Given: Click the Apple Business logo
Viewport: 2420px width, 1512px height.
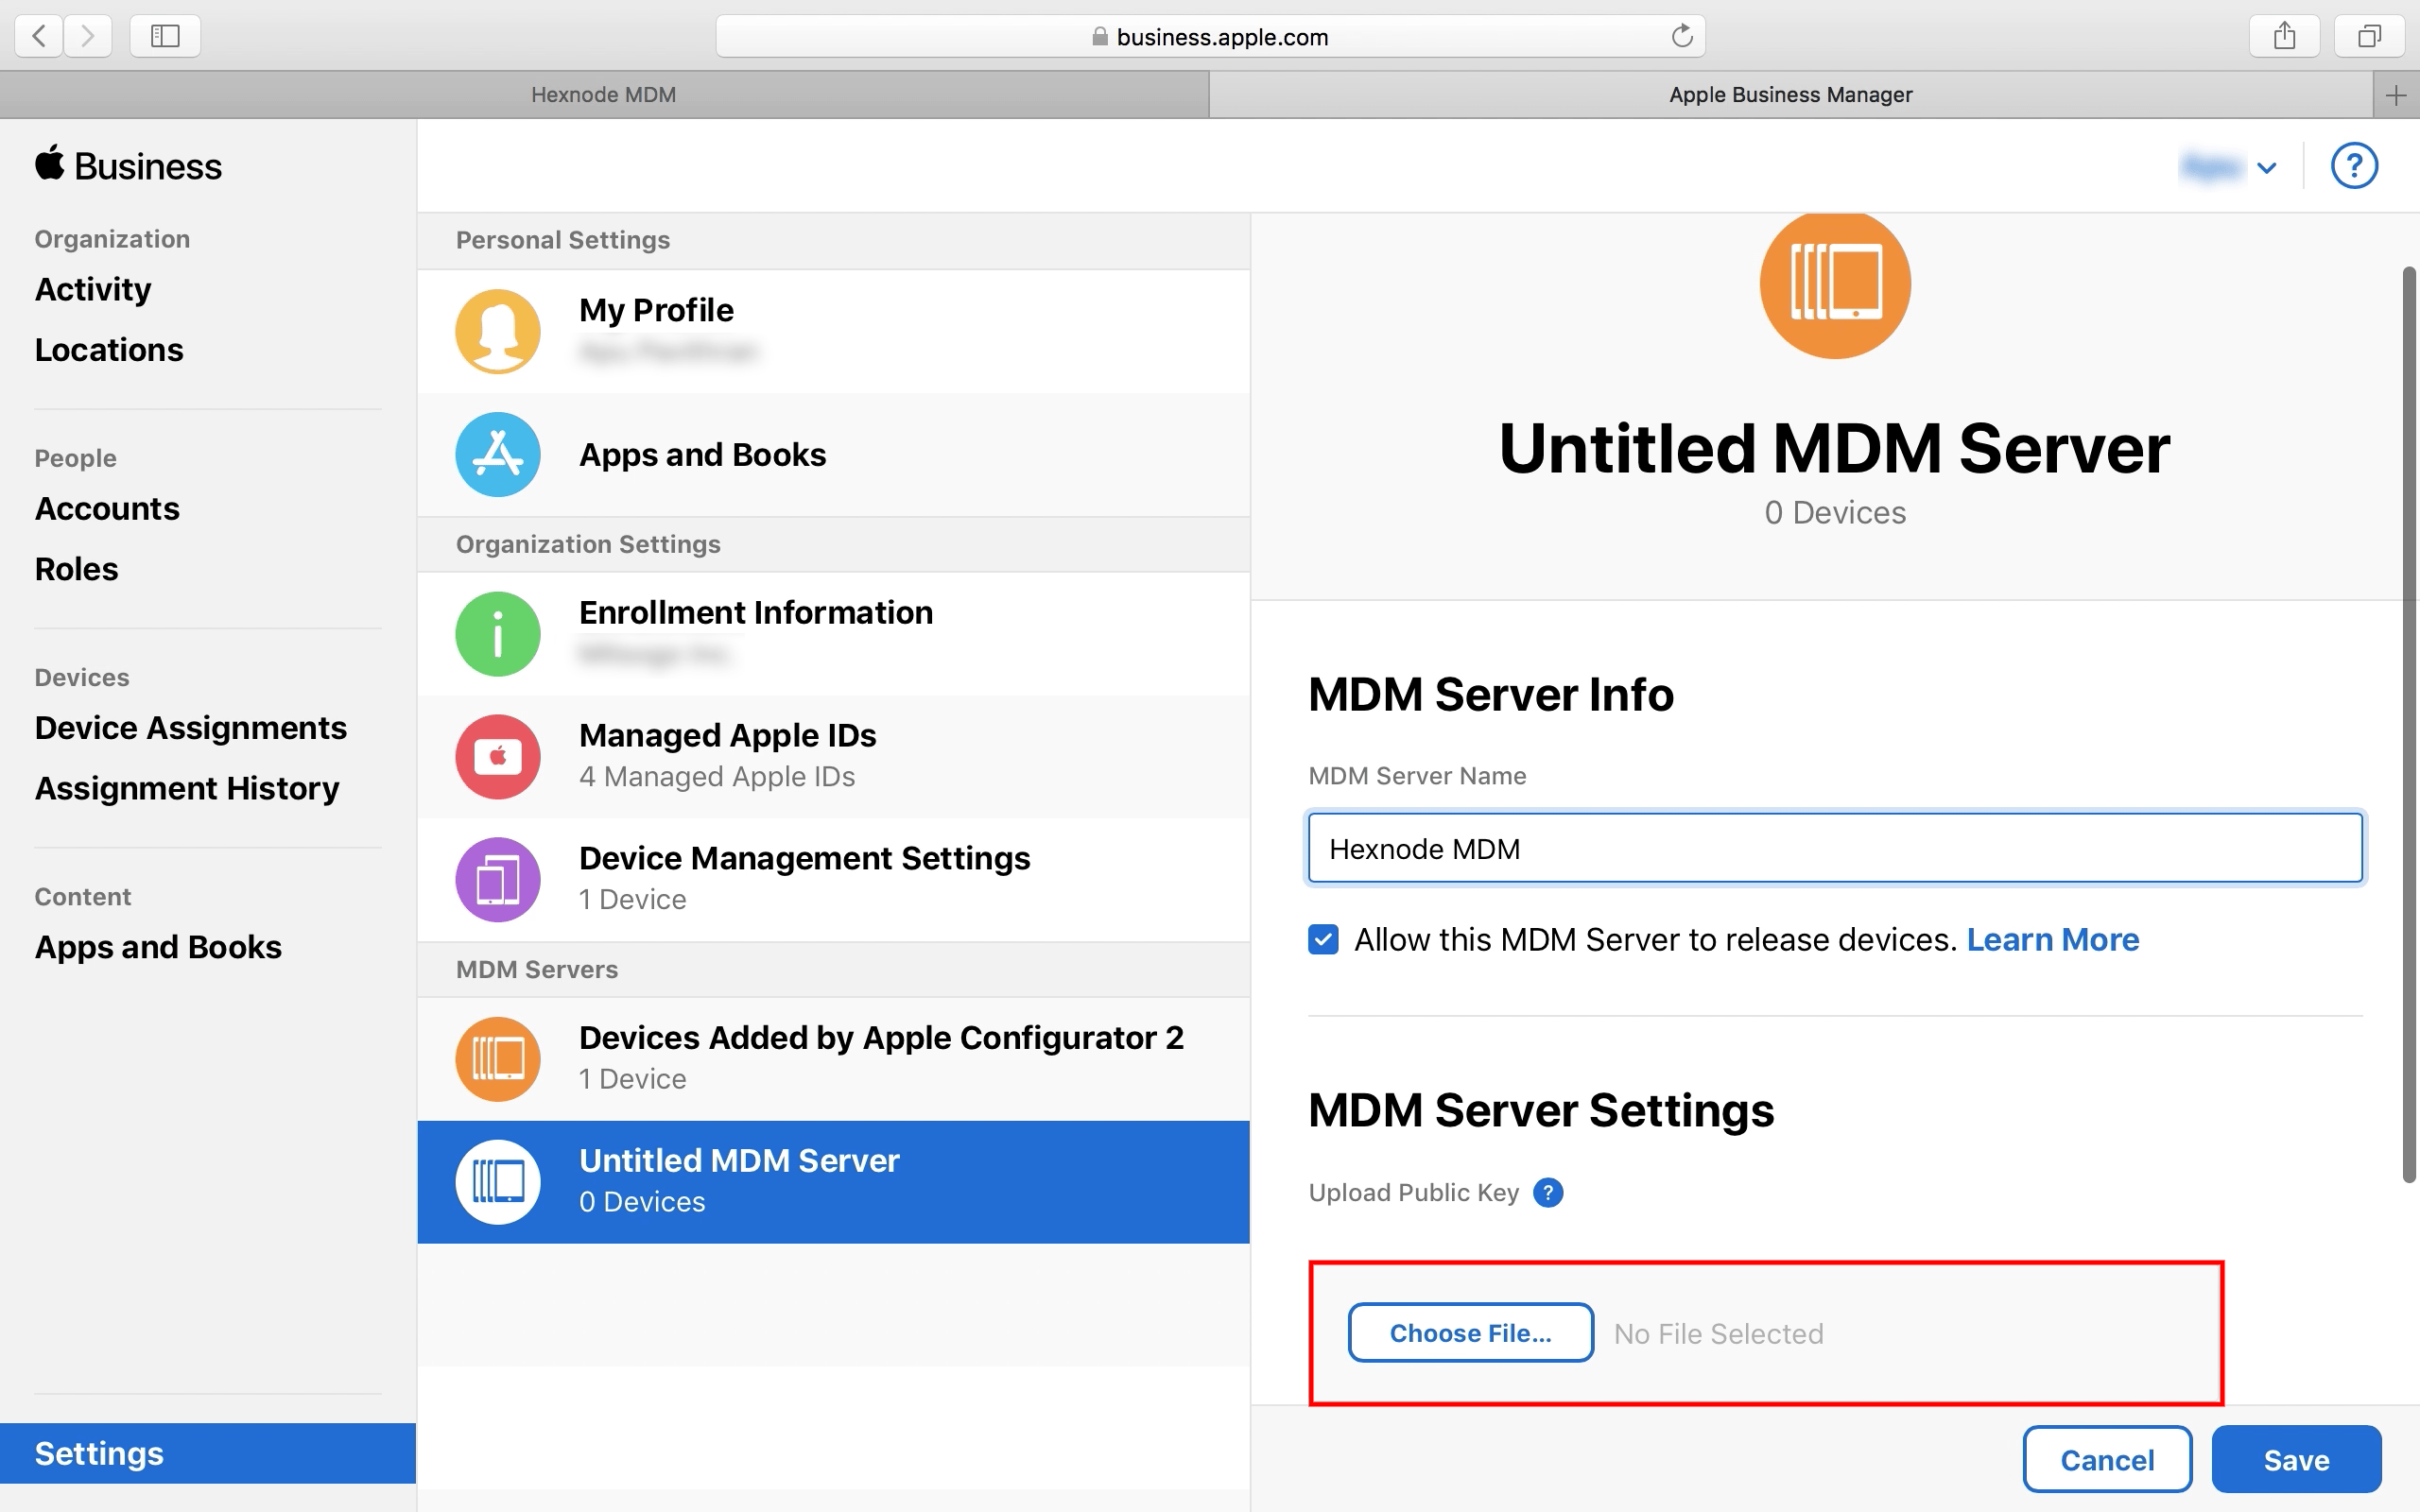Looking at the screenshot, I should (x=128, y=165).
